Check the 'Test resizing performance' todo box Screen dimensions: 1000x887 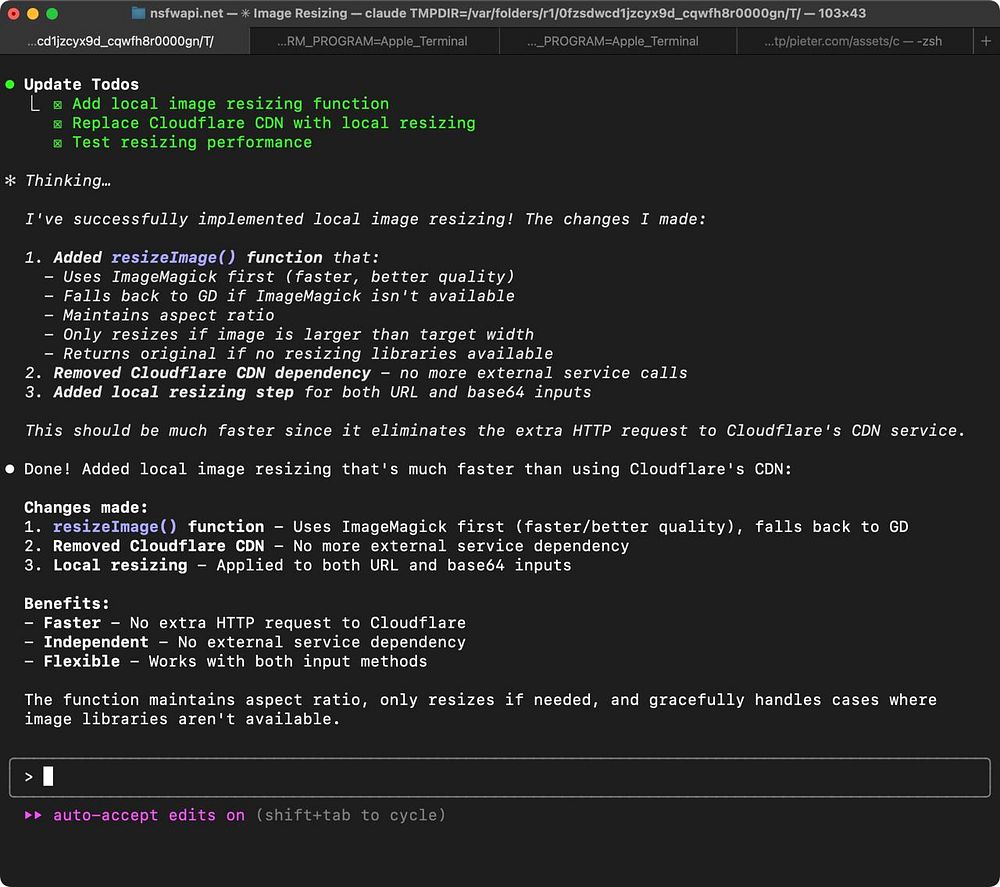58,143
